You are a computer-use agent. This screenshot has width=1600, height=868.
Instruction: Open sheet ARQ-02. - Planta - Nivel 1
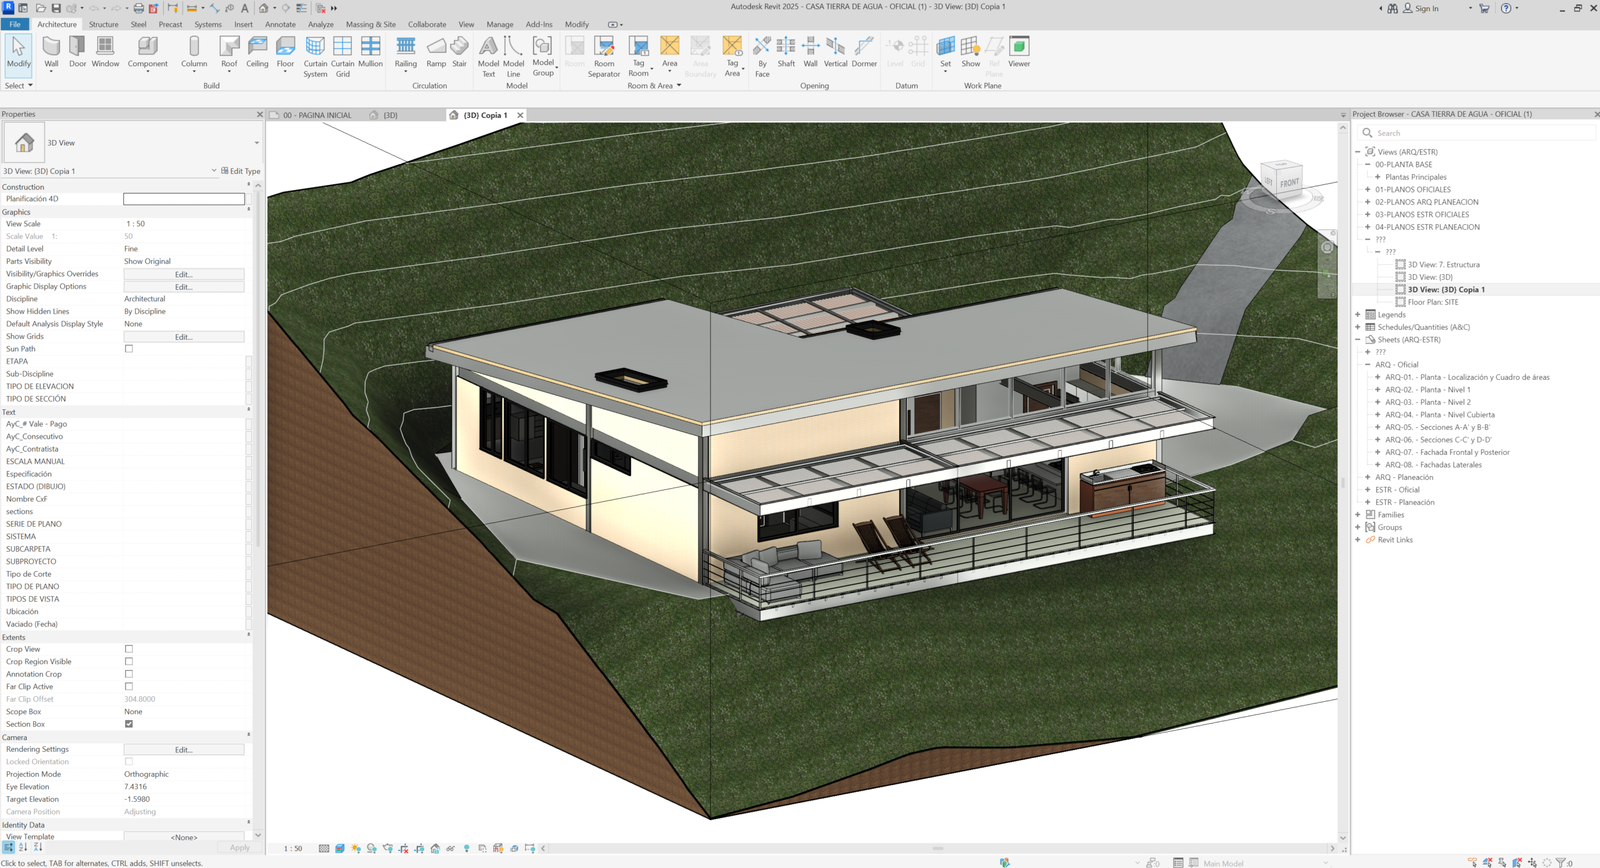pyautogui.click(x=1427, y=390)
